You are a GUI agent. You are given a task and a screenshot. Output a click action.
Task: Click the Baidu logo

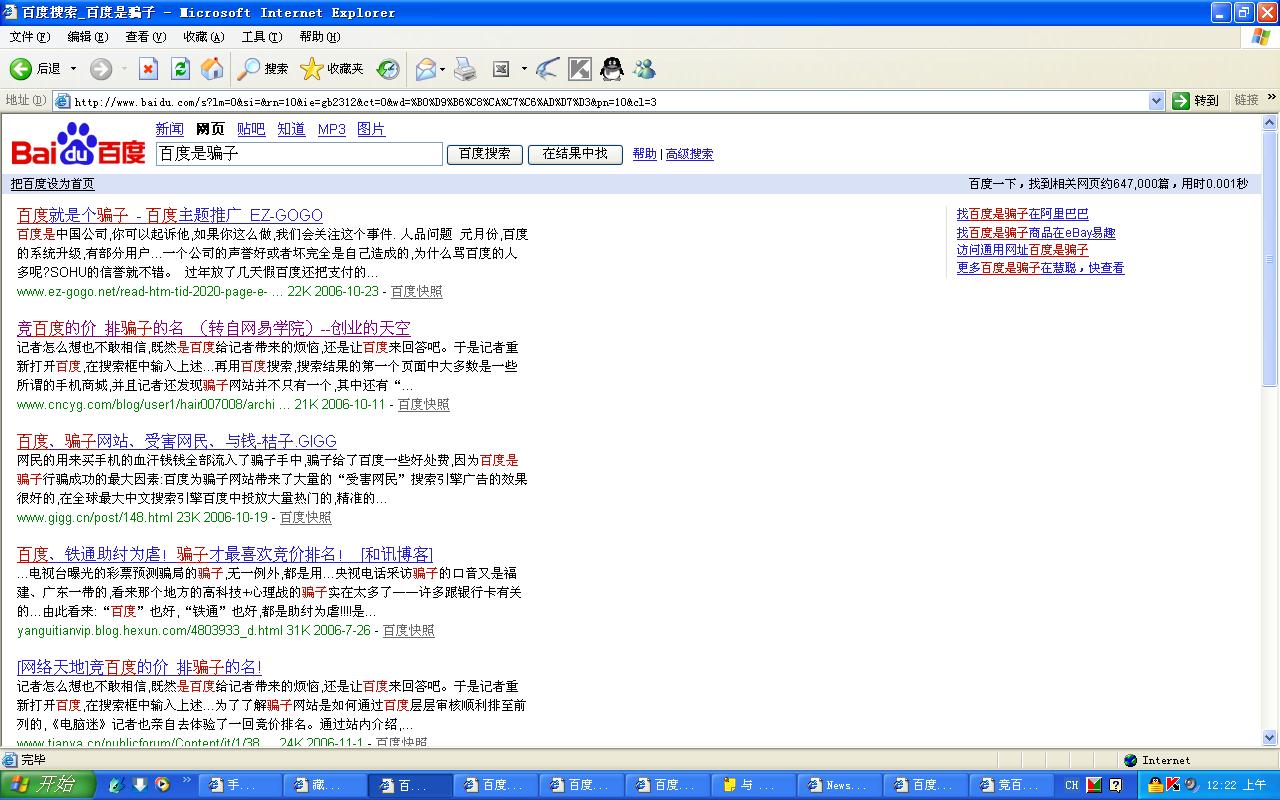[78, 145]
